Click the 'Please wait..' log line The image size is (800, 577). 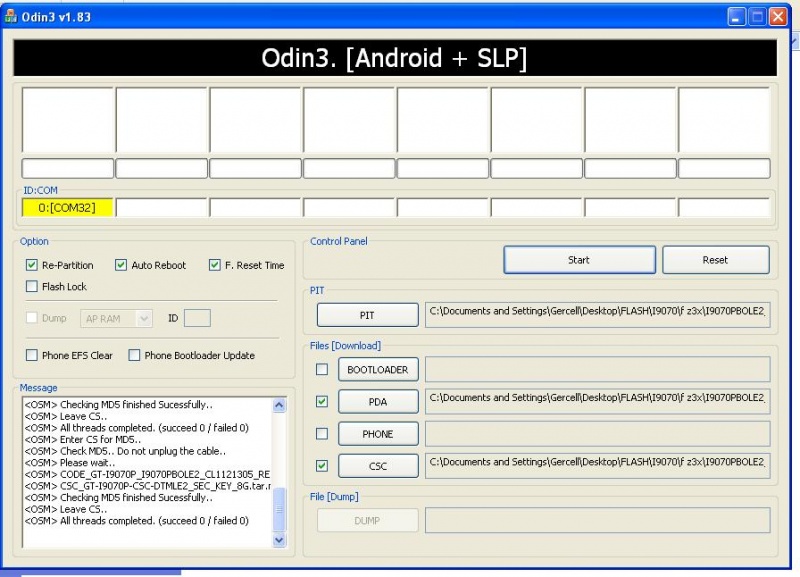click(x=70, y=463)
